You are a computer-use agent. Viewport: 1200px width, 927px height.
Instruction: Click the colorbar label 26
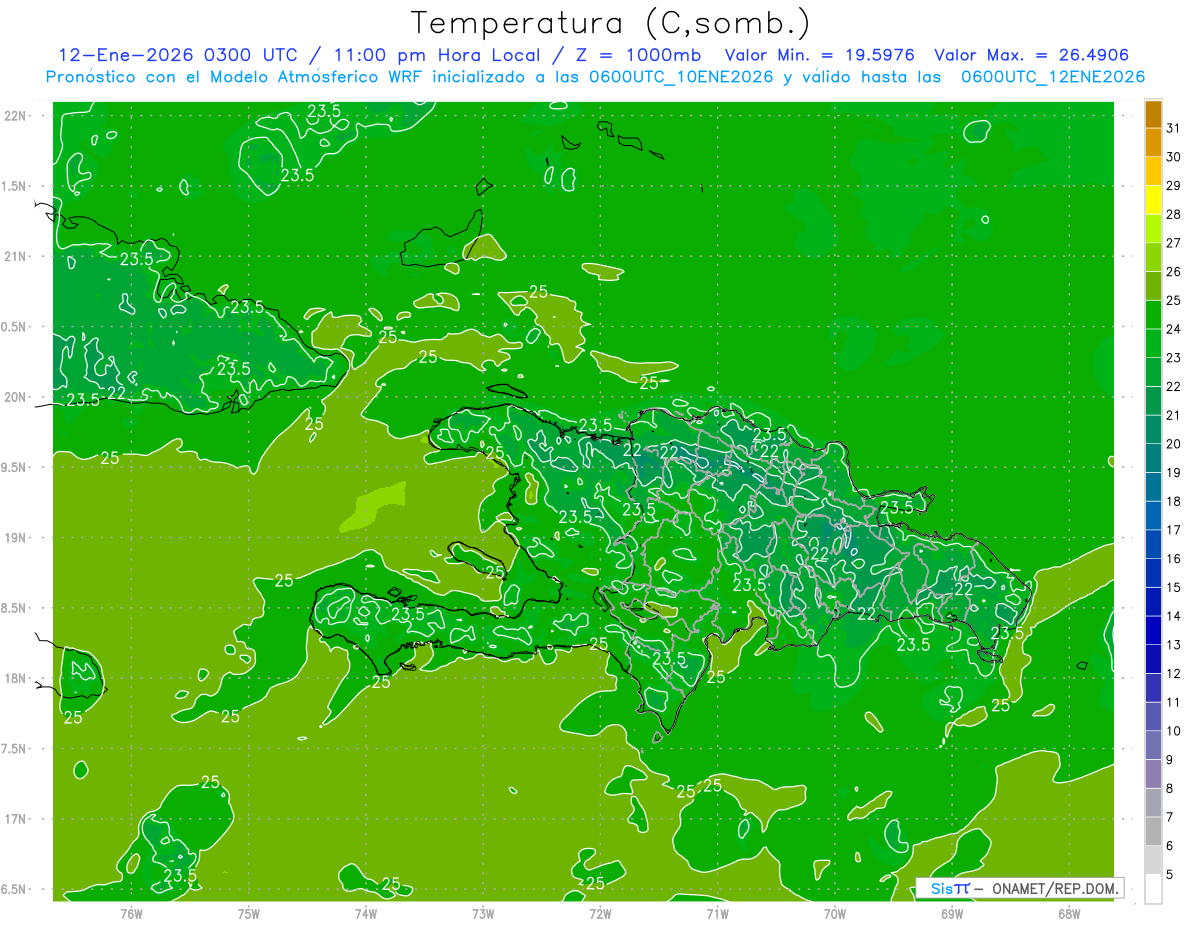1174,271
